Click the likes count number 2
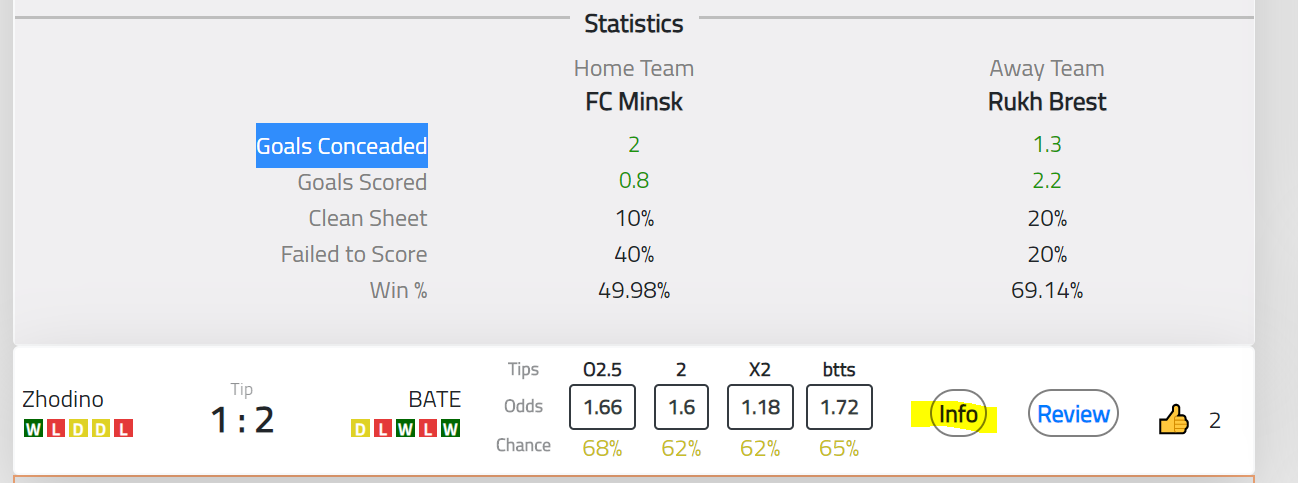This screenshot has height=483, width=1298. tap(1215, 421)
